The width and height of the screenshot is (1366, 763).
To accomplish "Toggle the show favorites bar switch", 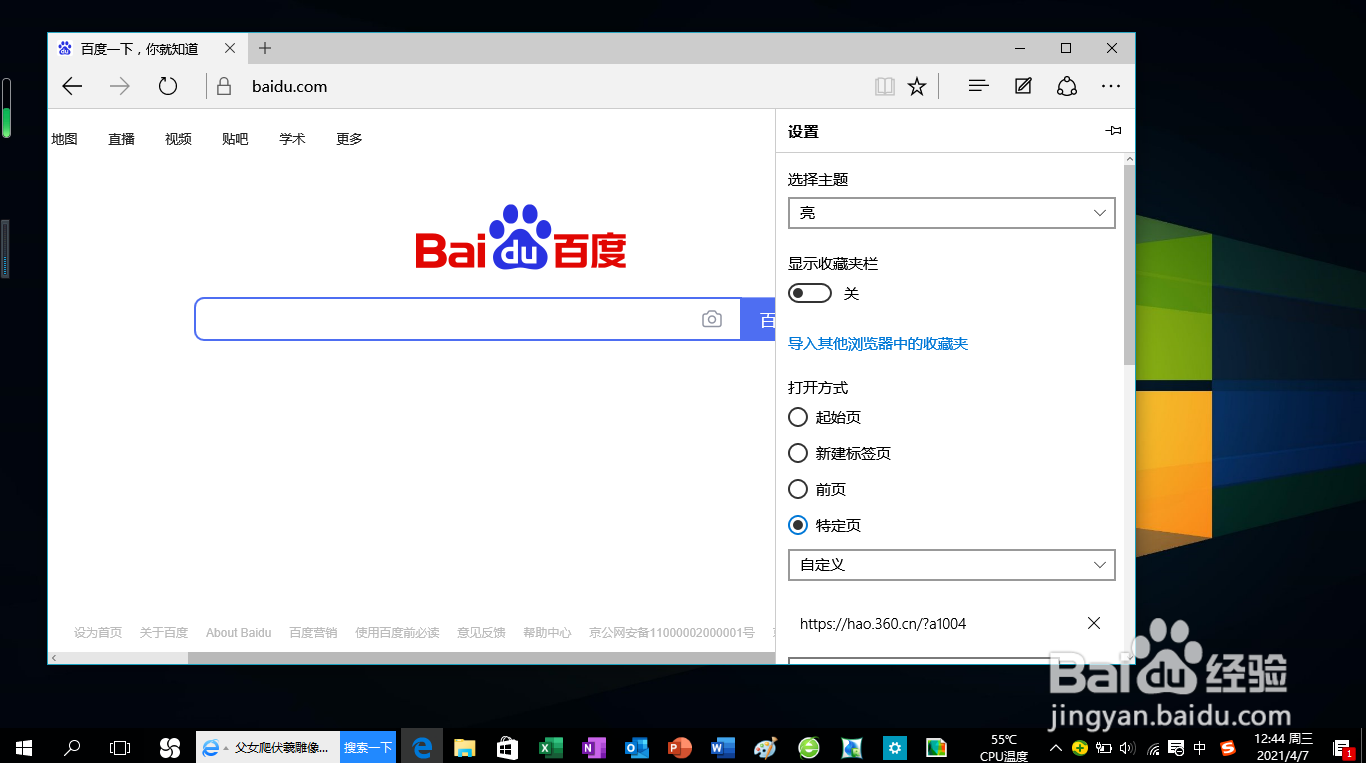I will pyautogui.click(x=810, y=293).
